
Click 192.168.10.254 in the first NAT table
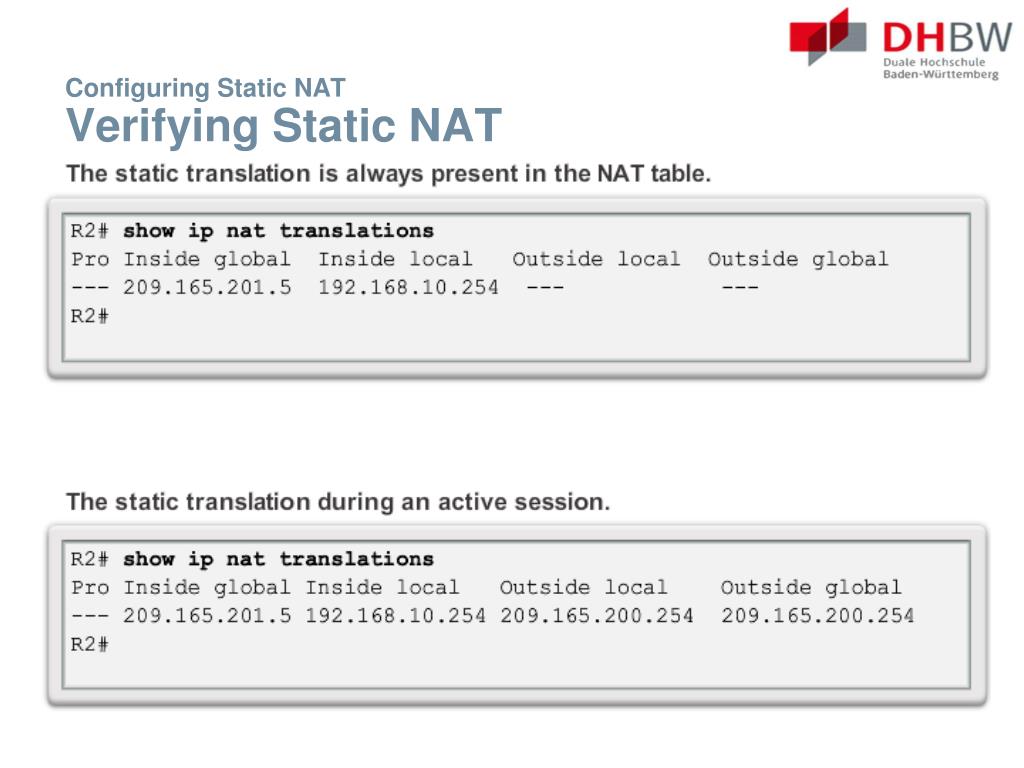pos(408,287)
